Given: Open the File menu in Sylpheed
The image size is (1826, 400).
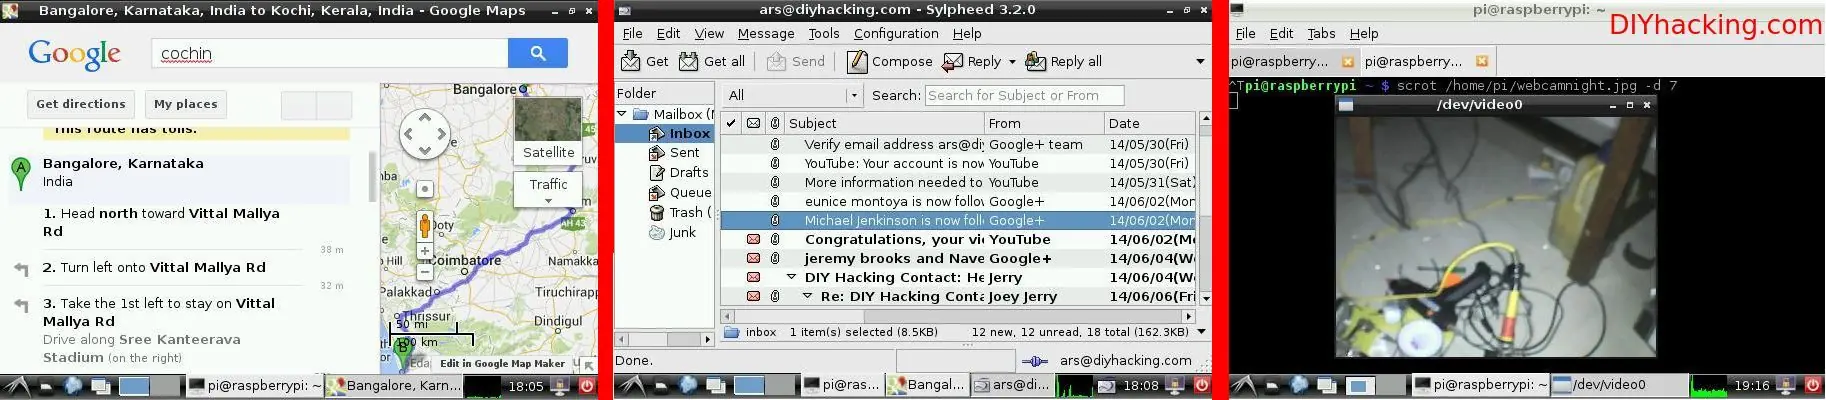Looking at the screenshot, I should click(x=633, y=33).
